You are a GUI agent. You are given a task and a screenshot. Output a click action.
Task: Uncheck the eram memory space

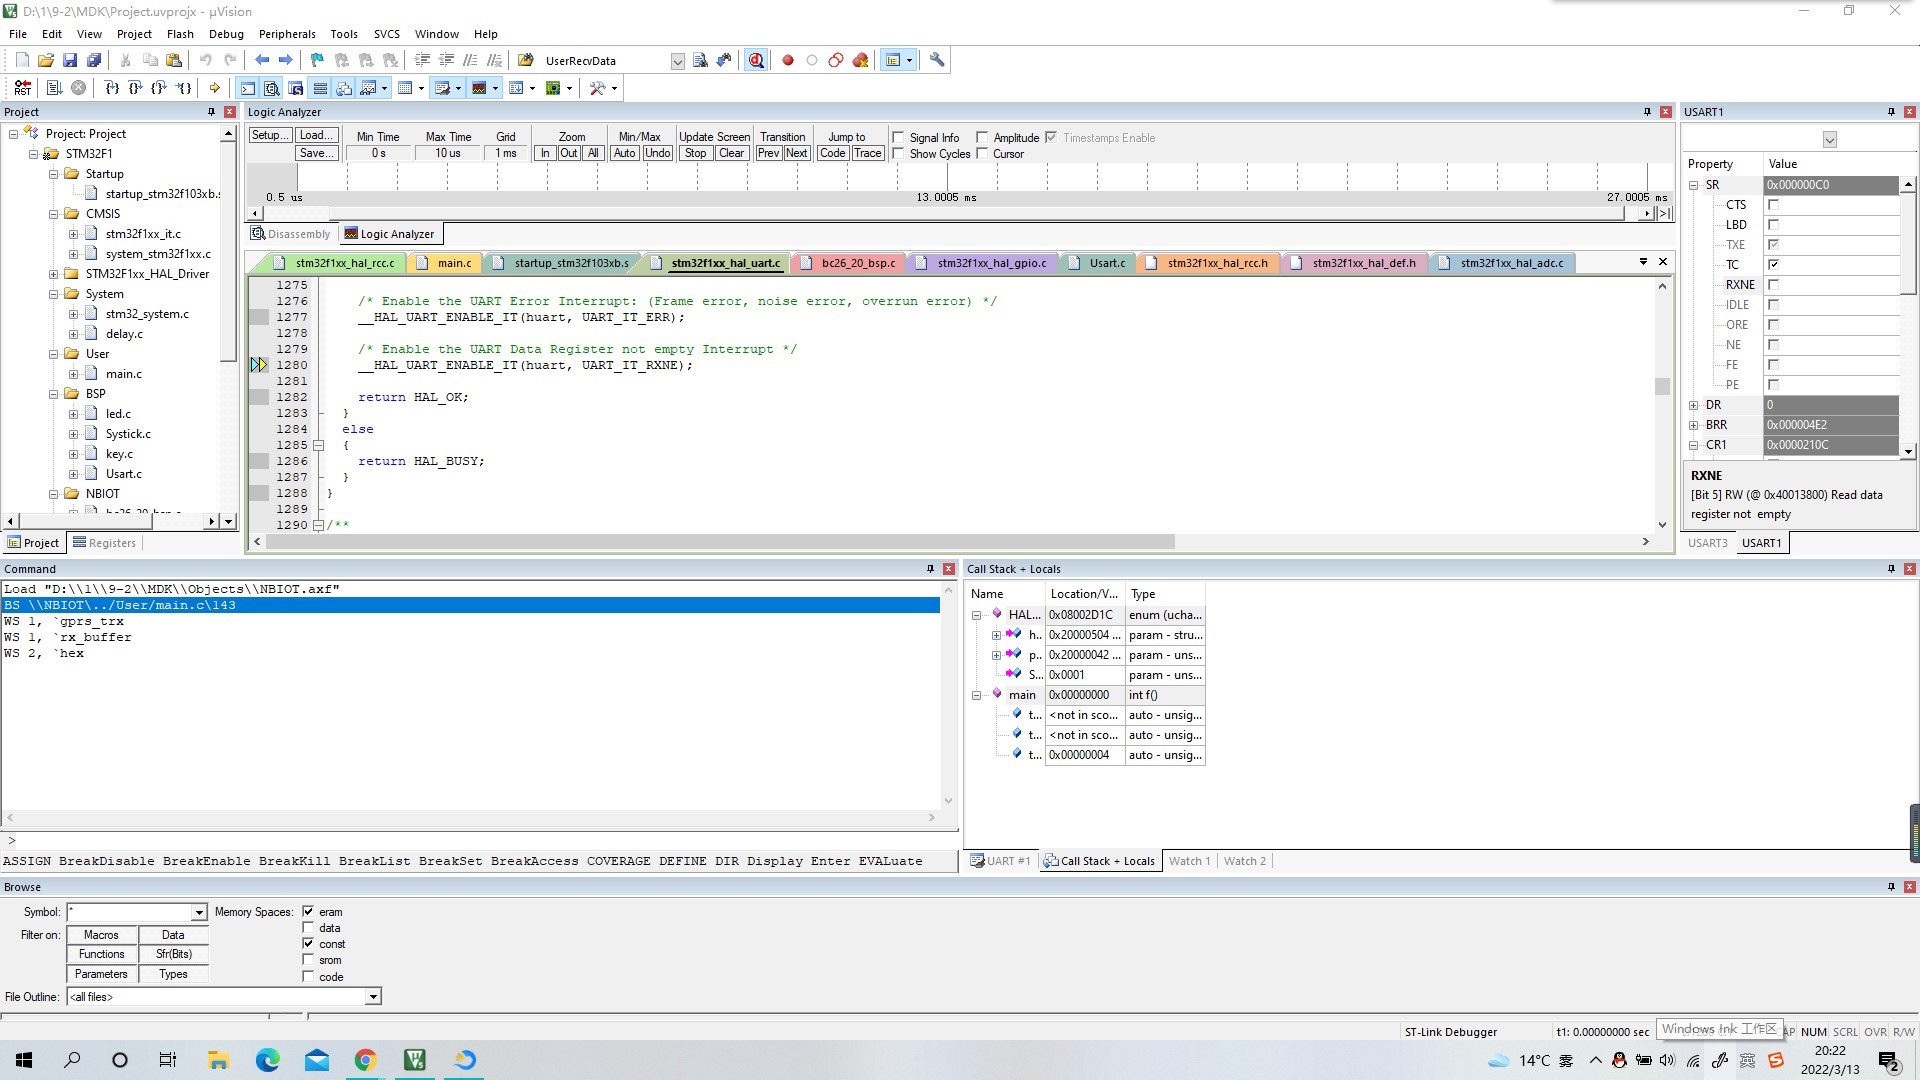point(308,911)
